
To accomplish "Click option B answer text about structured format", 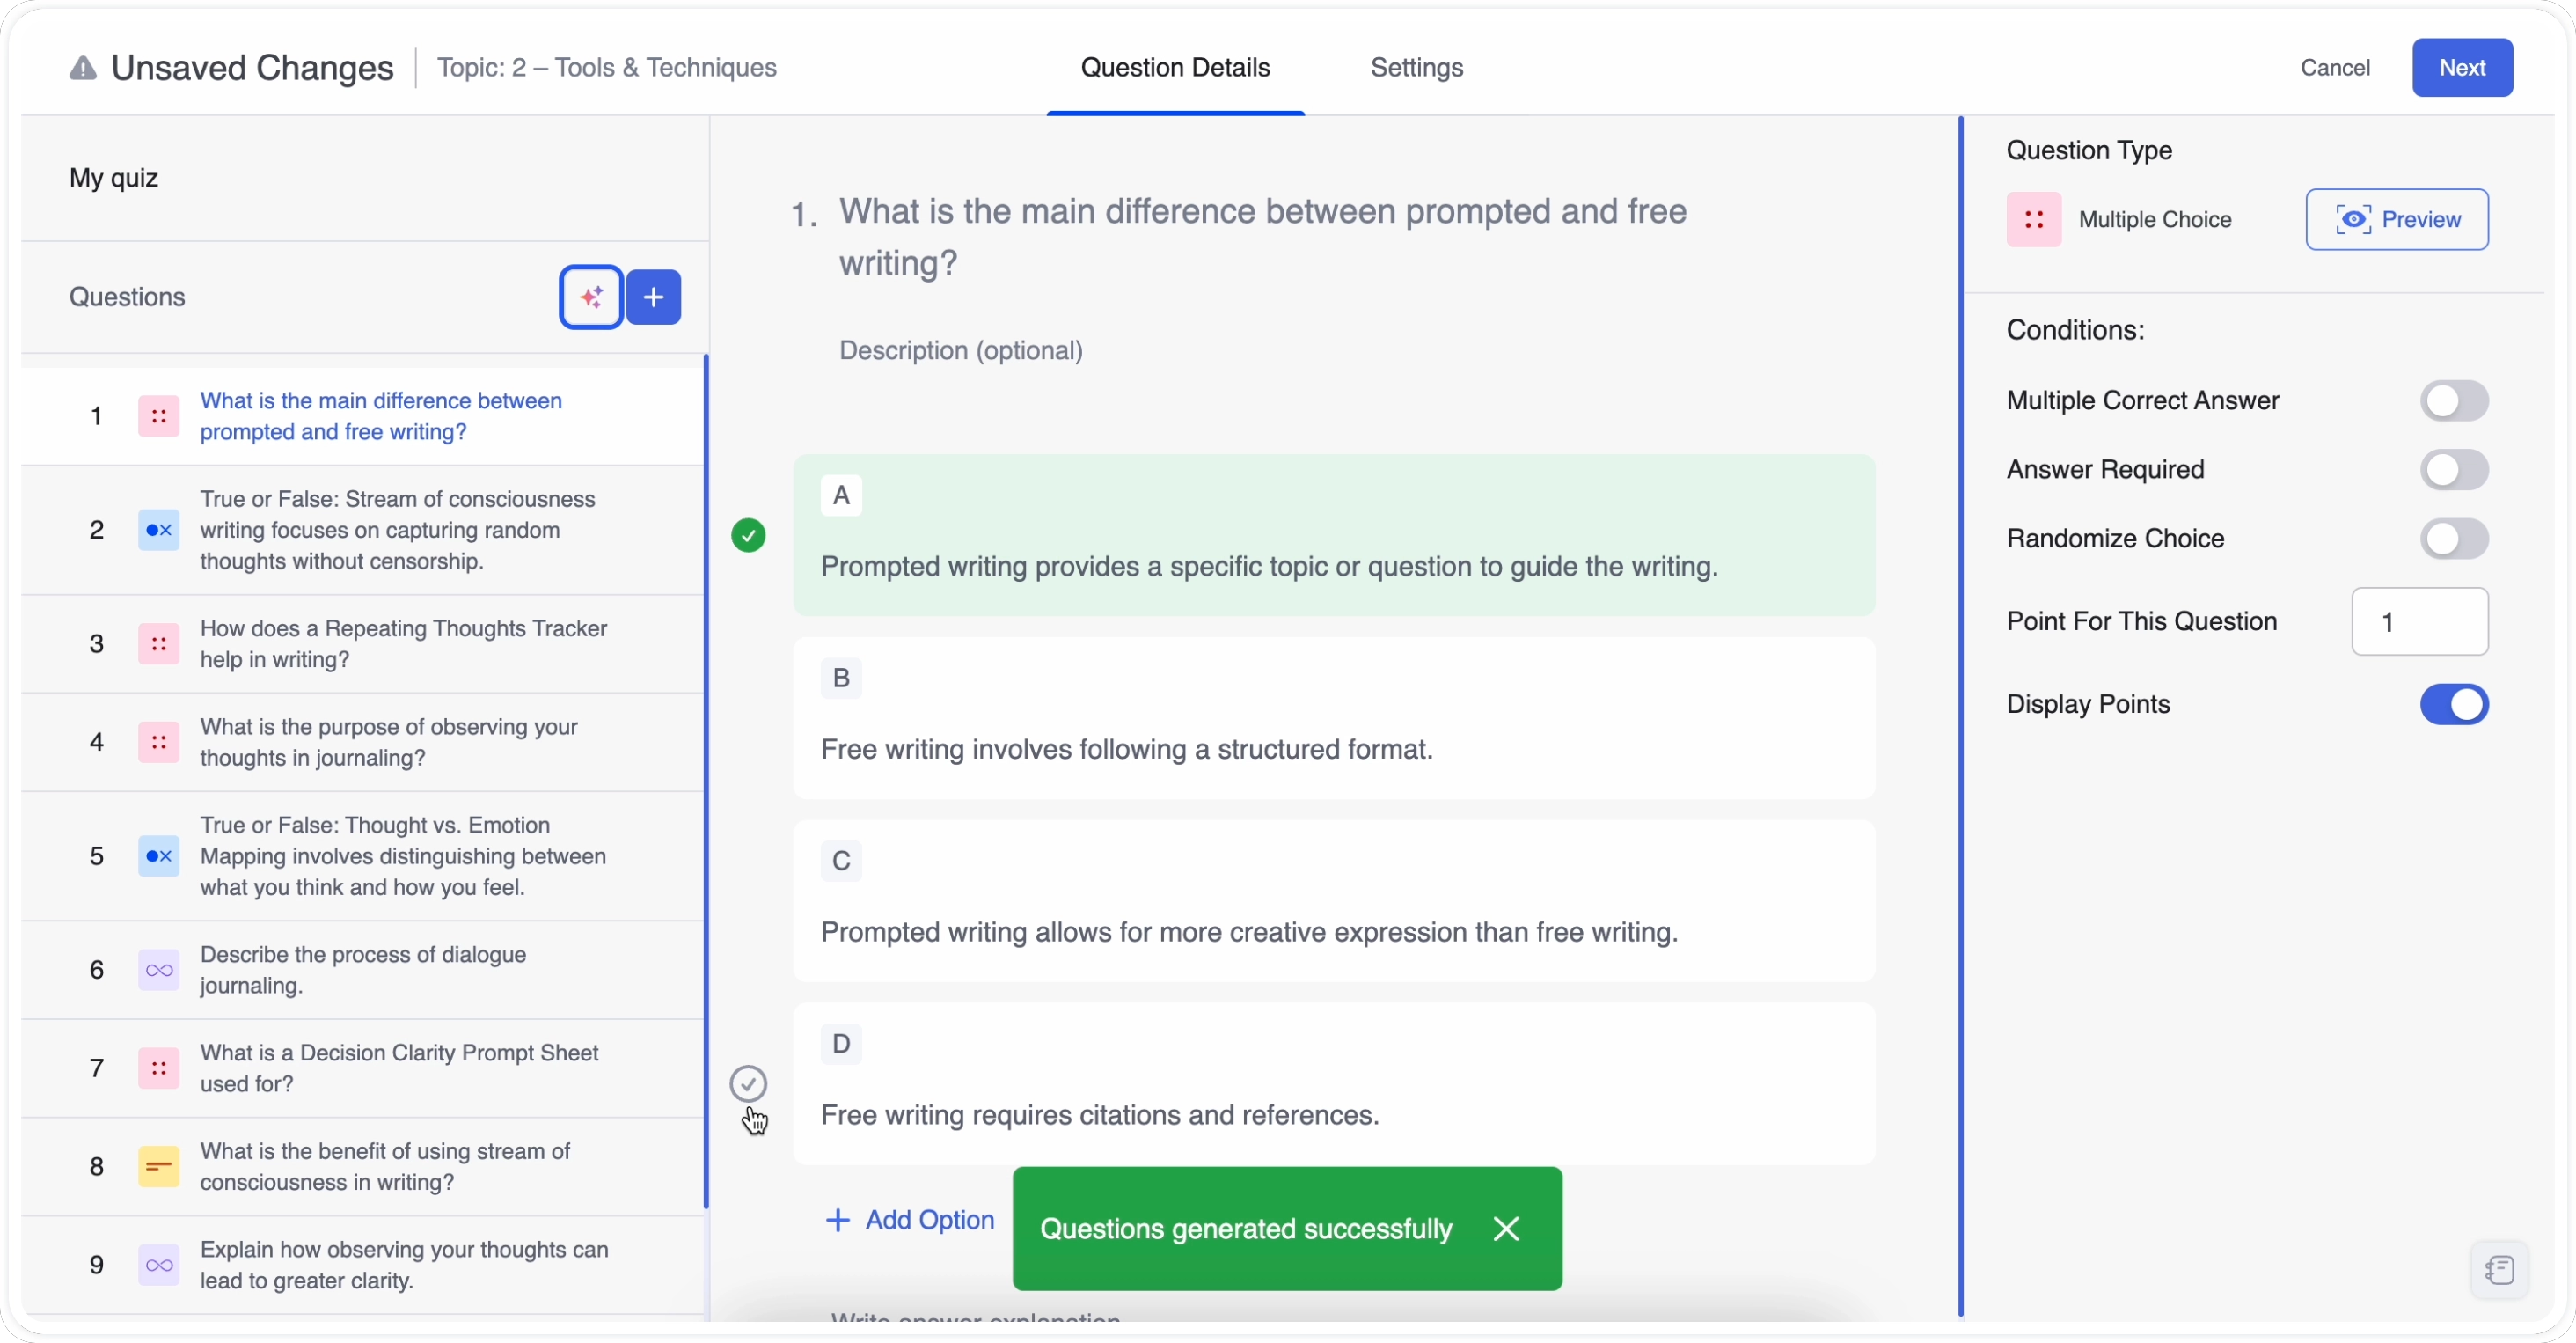I will click(1126, 750).
